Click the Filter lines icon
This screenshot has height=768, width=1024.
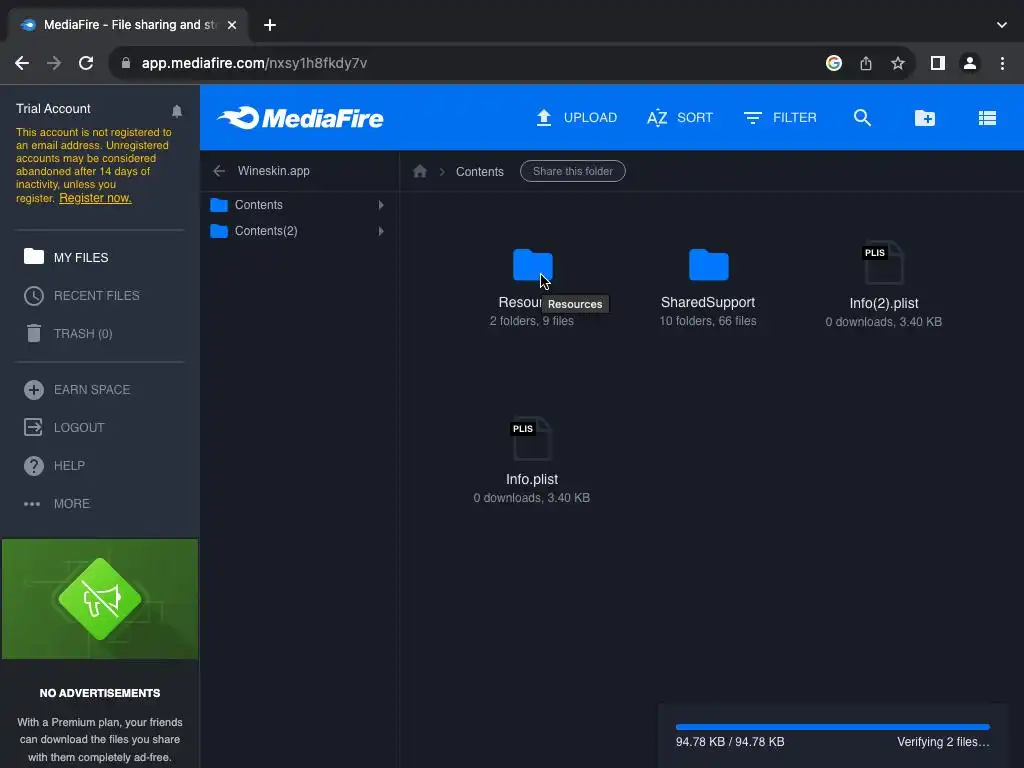[752, 118]
